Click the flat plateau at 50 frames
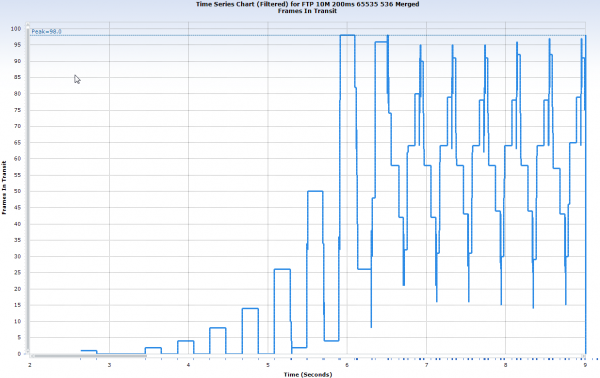 tap(315, 191)
